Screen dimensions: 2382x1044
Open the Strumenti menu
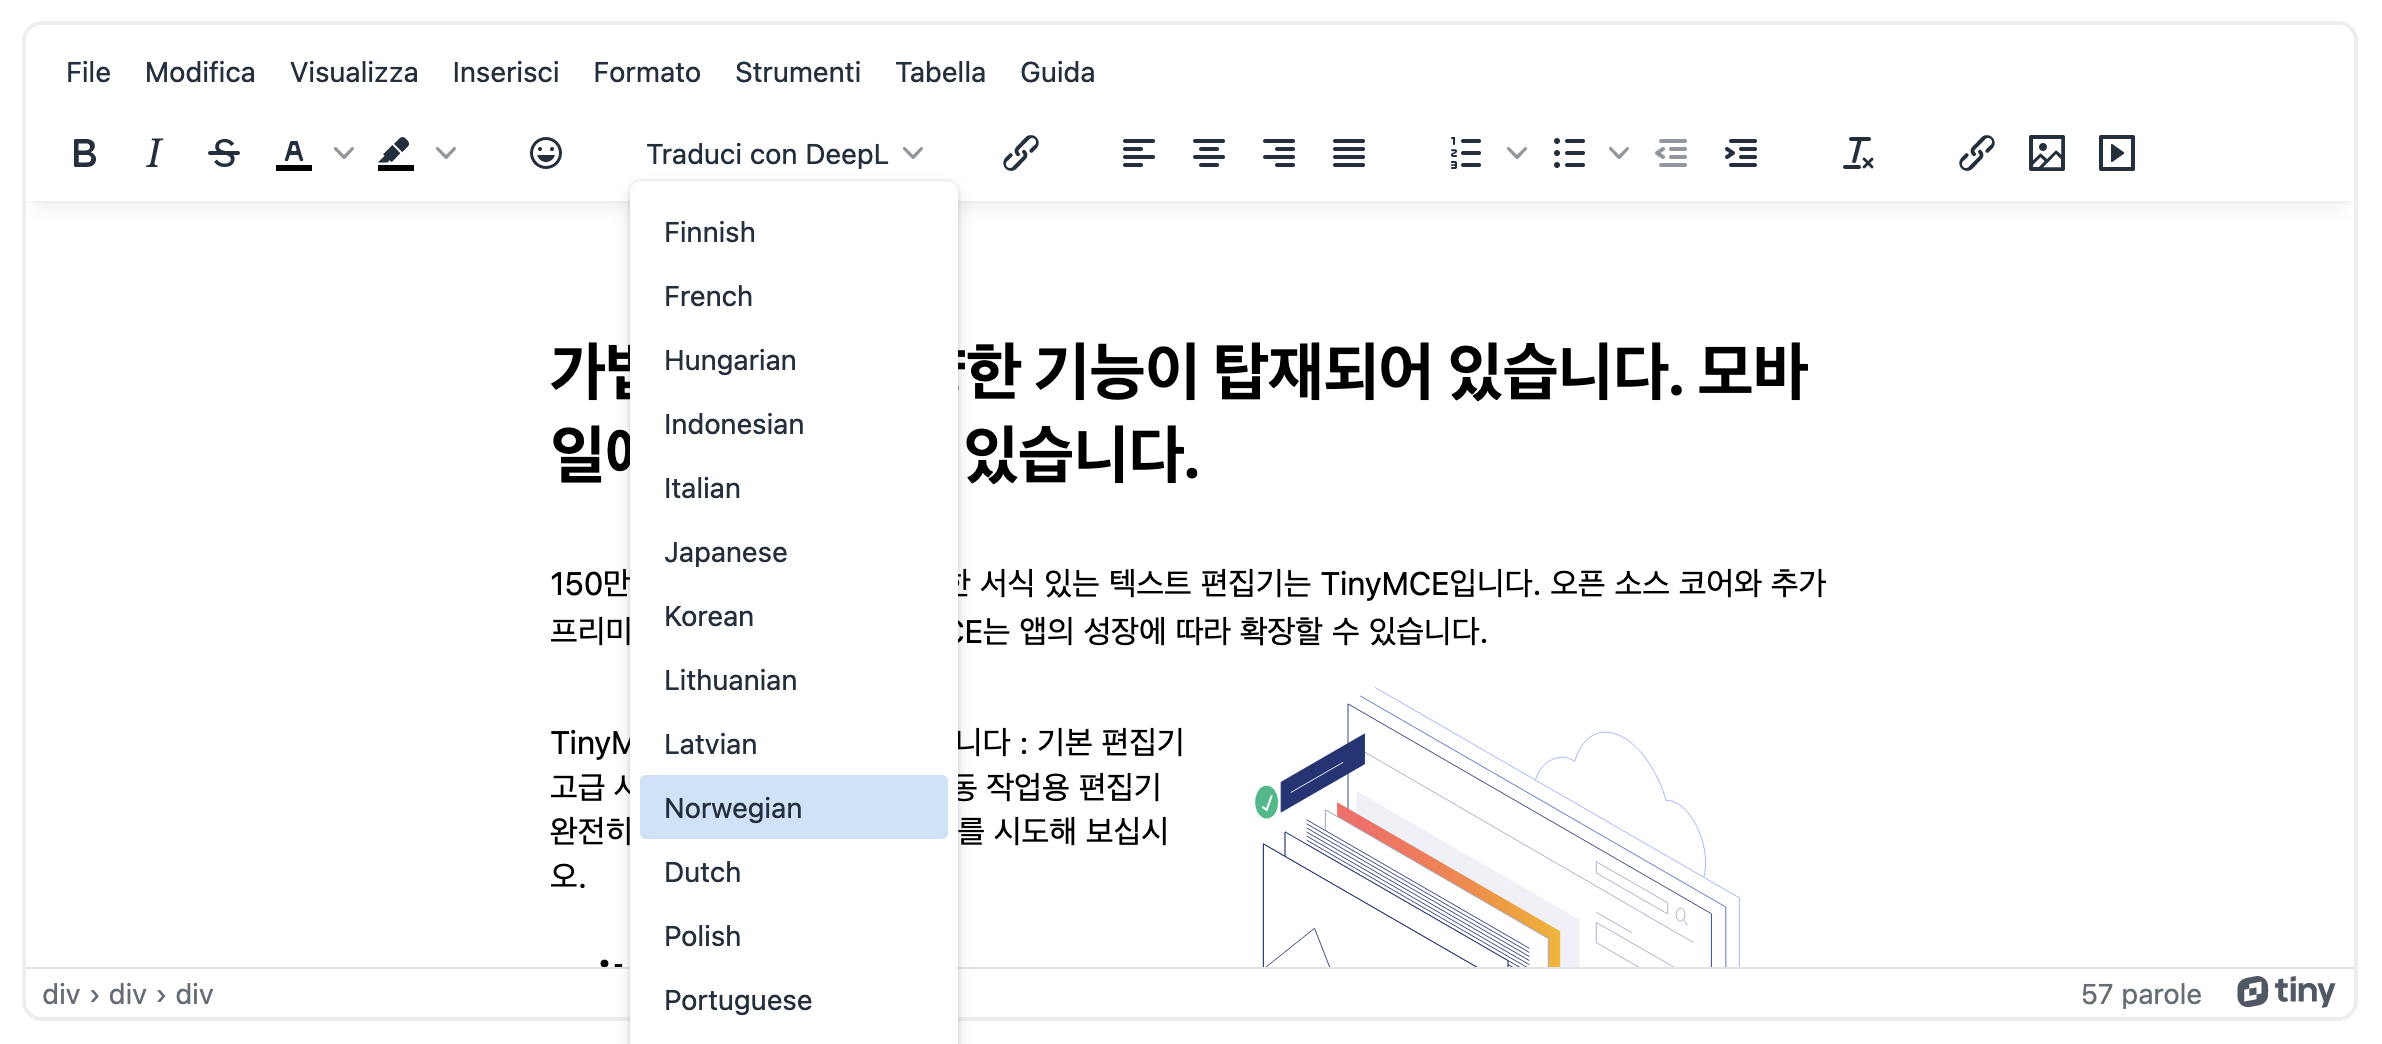pos(798,72)
